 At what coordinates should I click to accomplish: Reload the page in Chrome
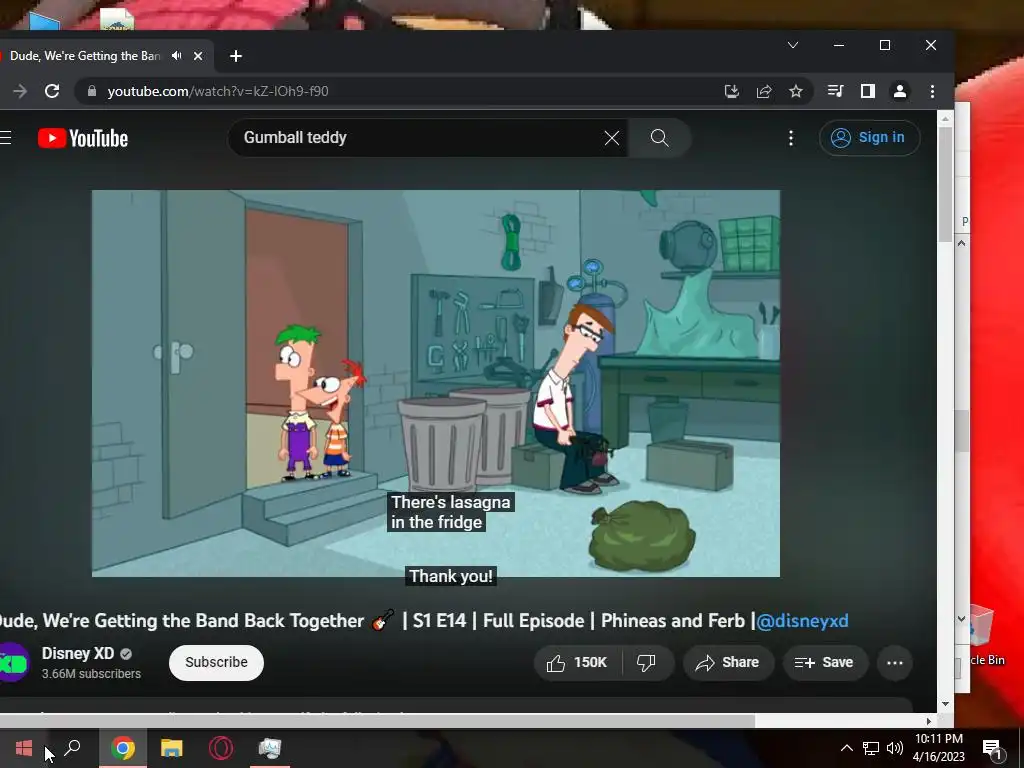coord(52,91)
